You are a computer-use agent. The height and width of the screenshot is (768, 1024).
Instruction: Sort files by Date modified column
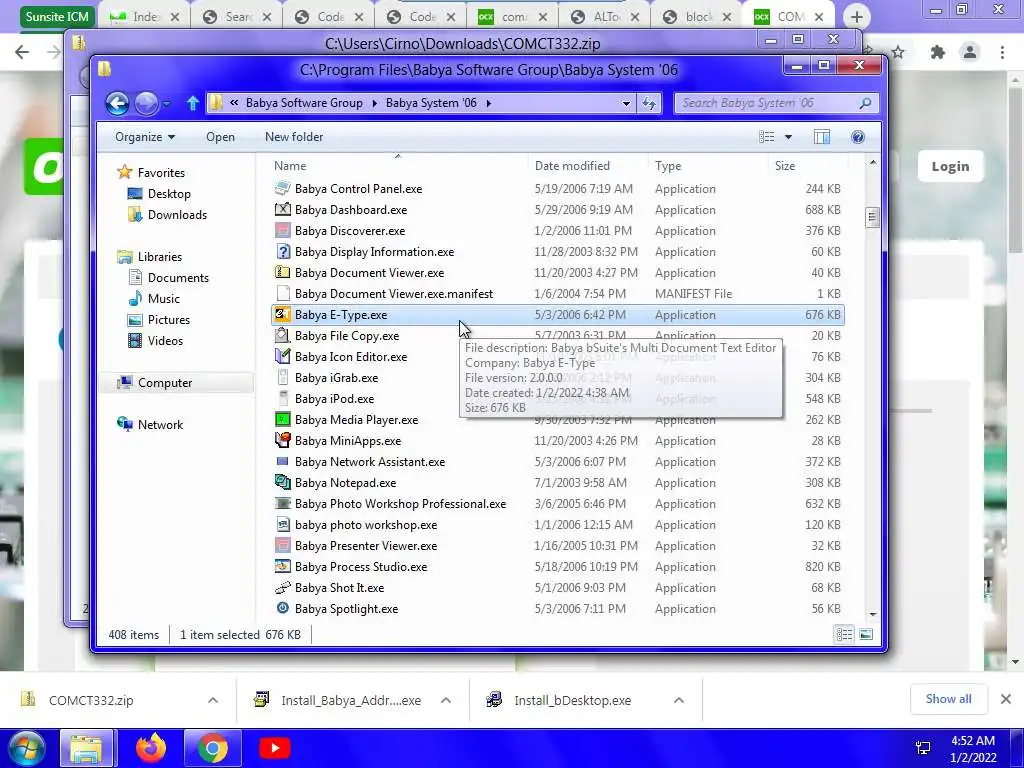[572, 166]
